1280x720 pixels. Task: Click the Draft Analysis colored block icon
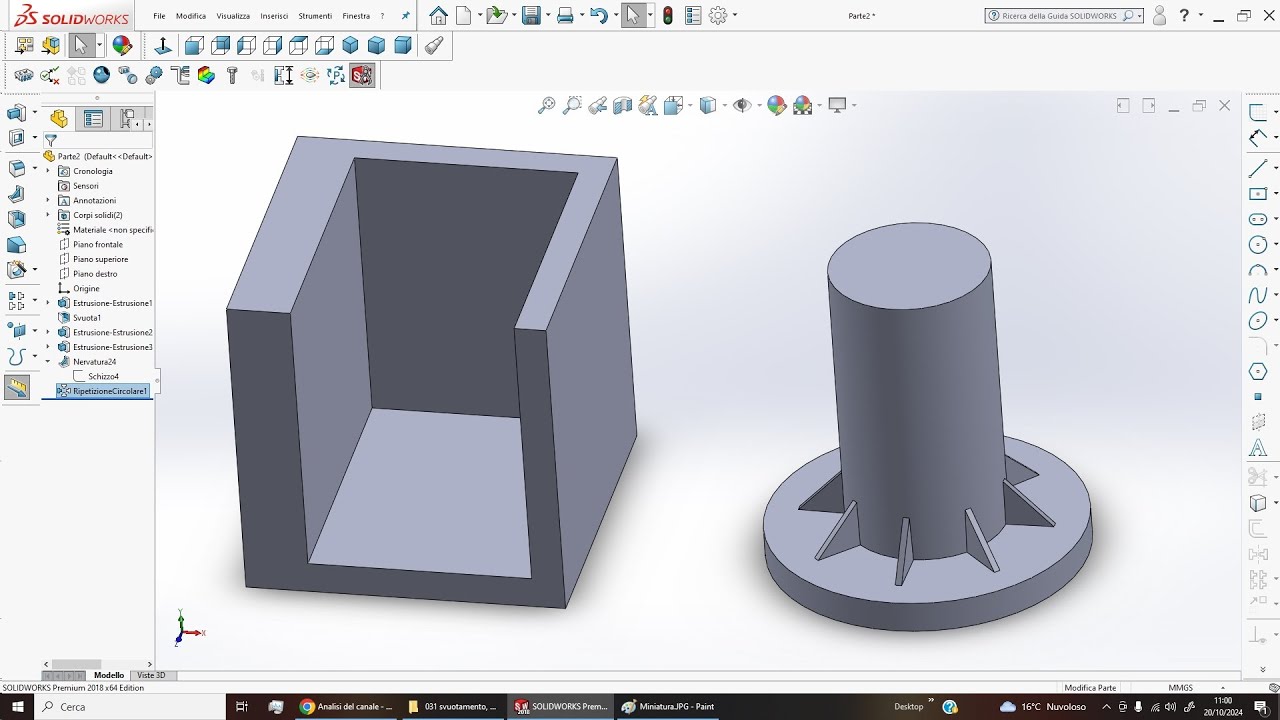[x=206, y=75]
